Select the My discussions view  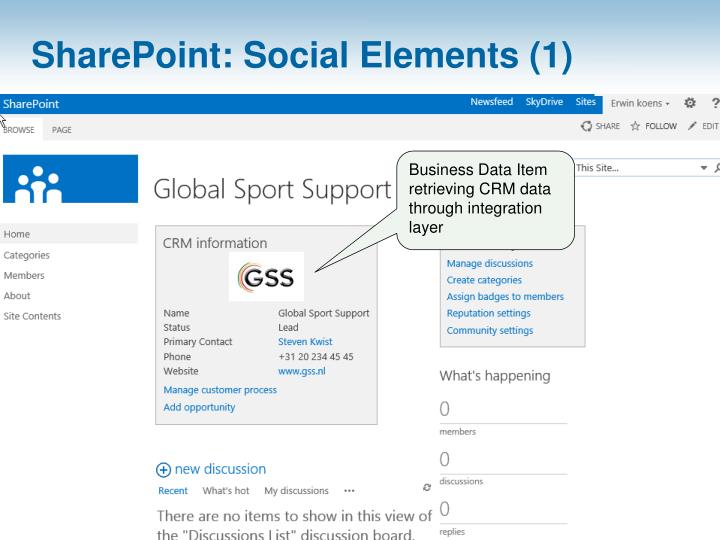[296, 491]
